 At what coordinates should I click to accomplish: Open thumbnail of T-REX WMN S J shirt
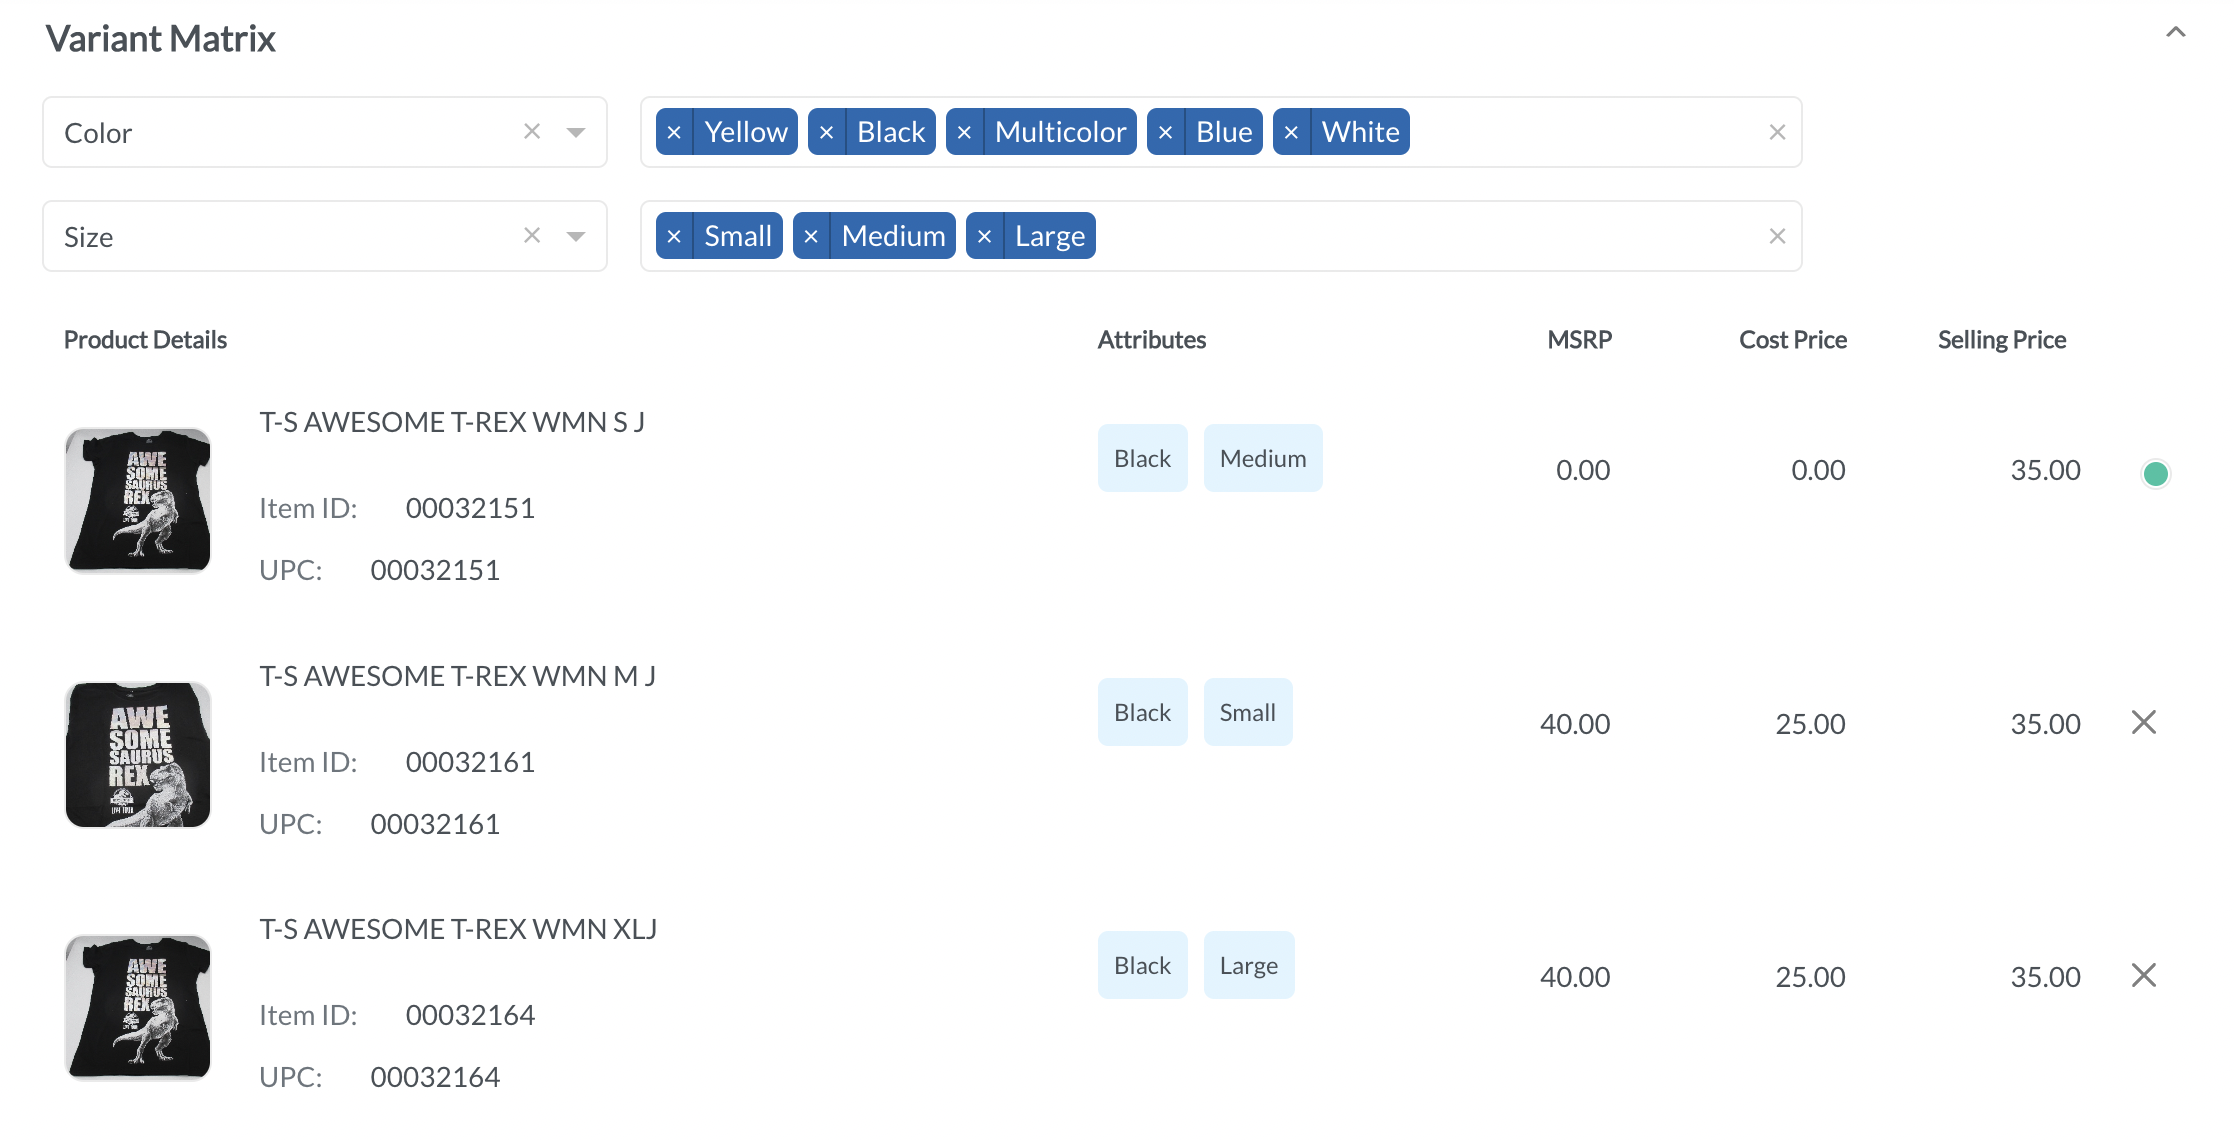click(x=138, y=500)
